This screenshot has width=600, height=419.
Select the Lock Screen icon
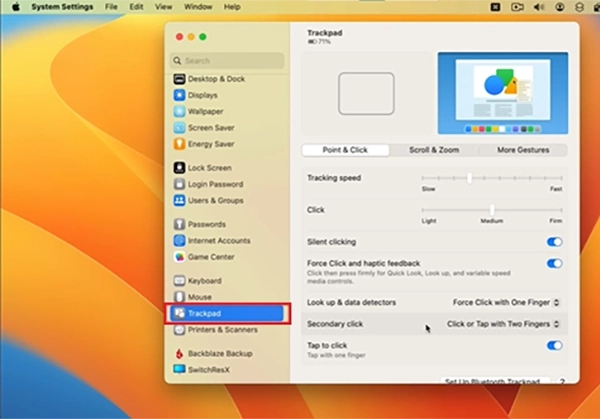coord(179,168)
